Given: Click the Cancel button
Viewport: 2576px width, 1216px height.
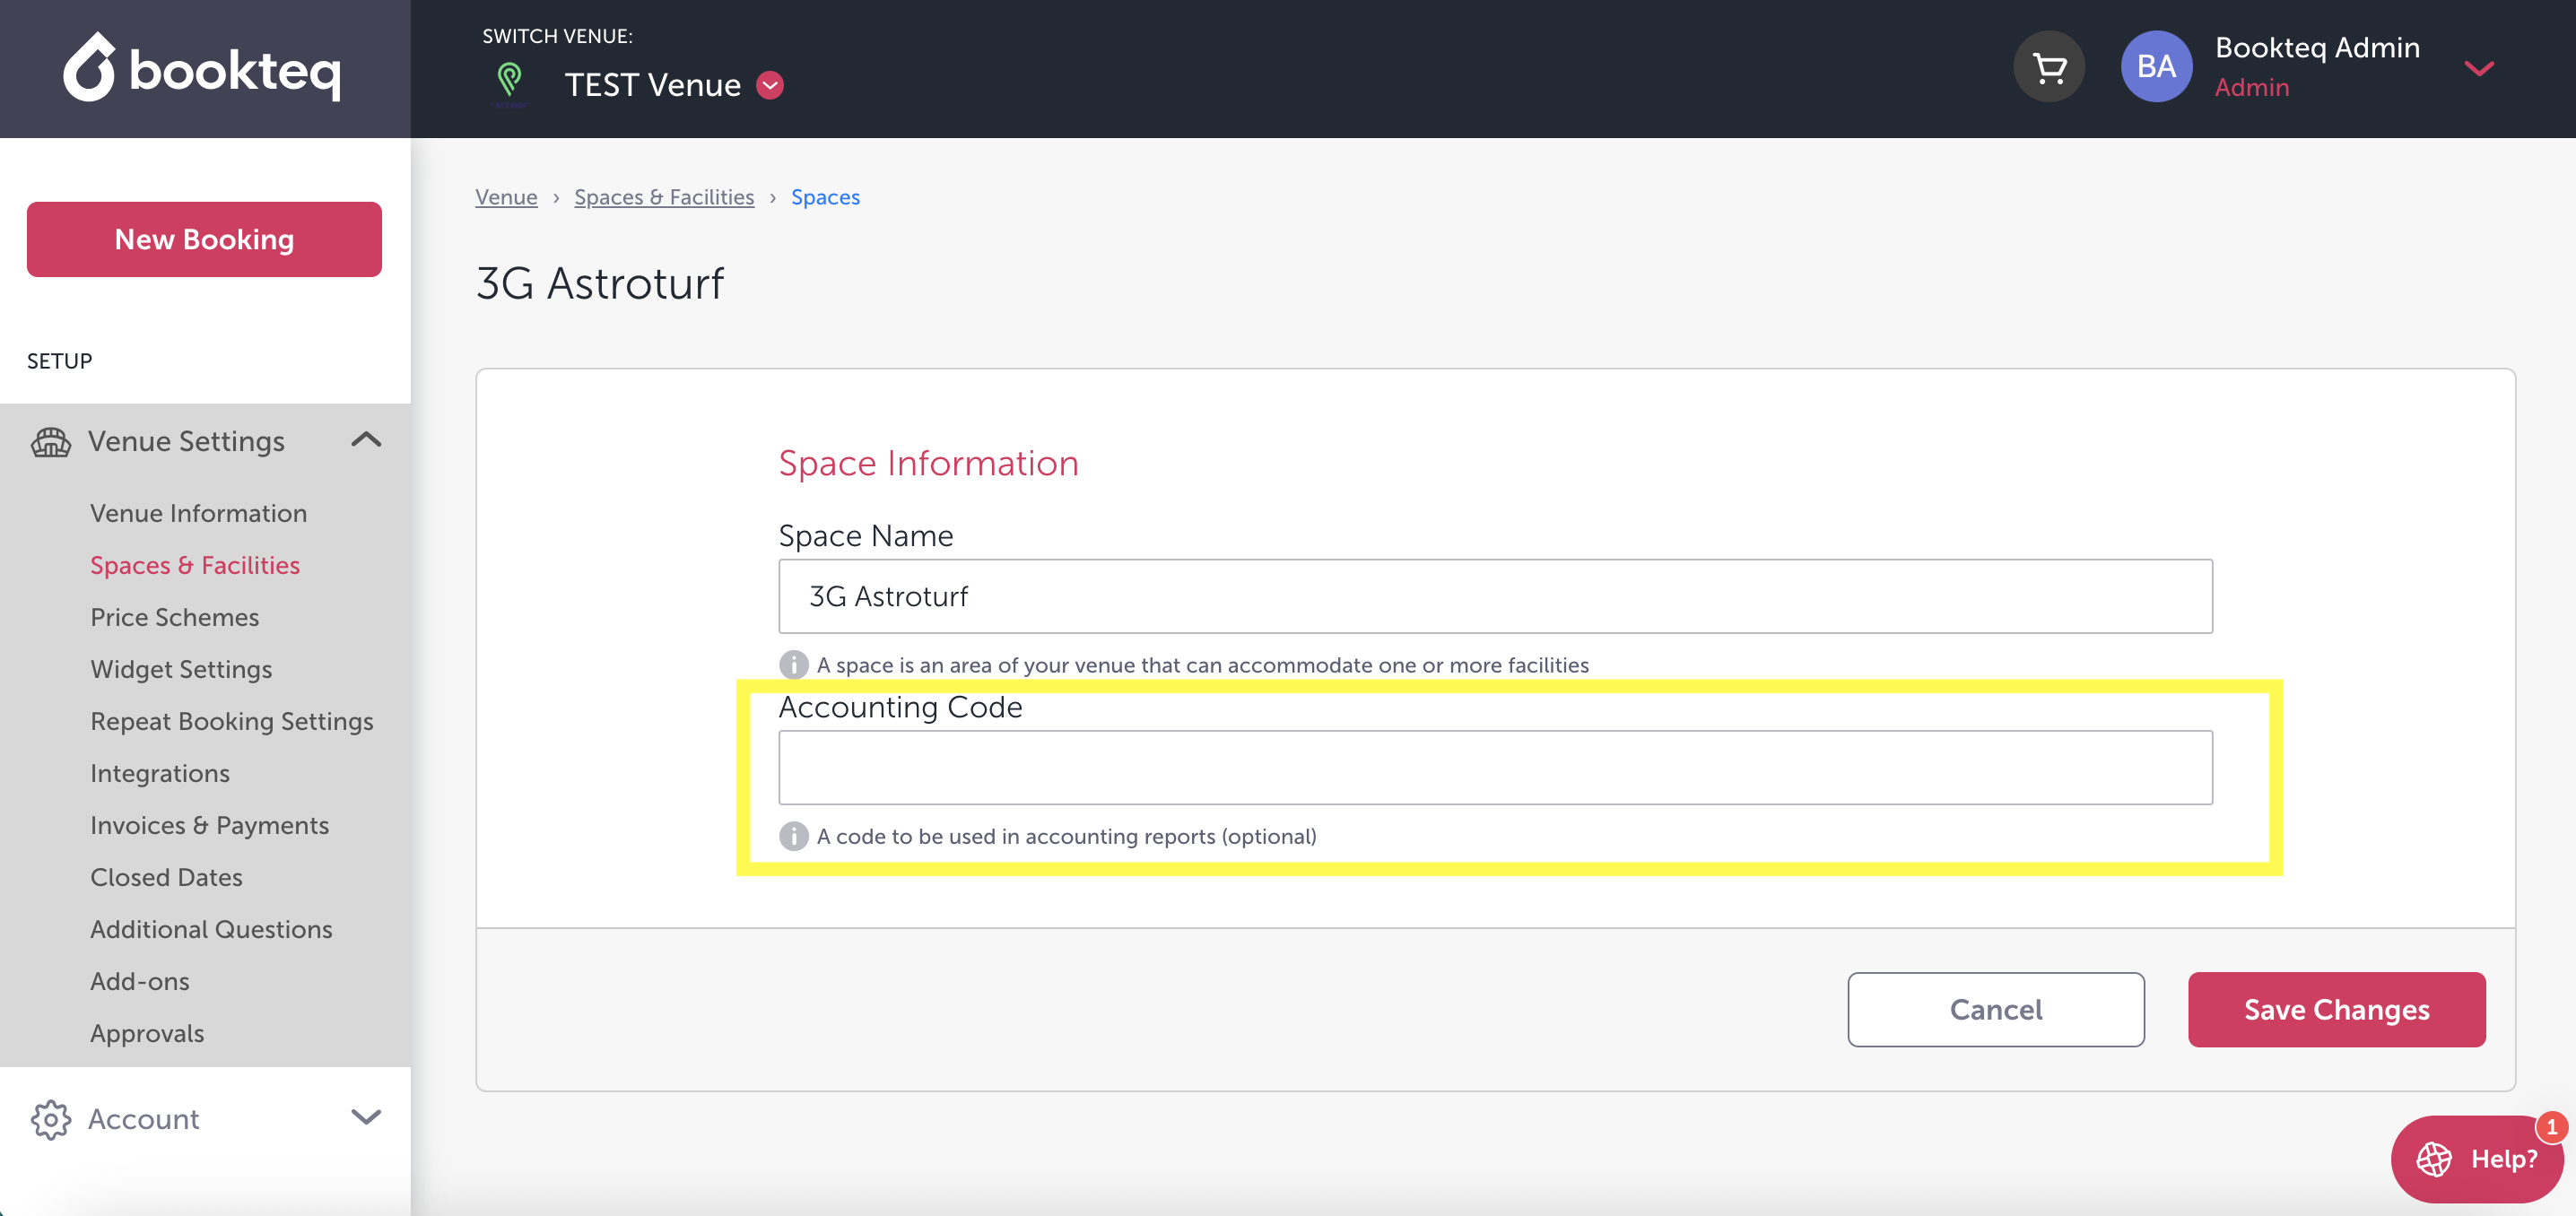Looking at the screenshot, I should coord(1995,1009).
